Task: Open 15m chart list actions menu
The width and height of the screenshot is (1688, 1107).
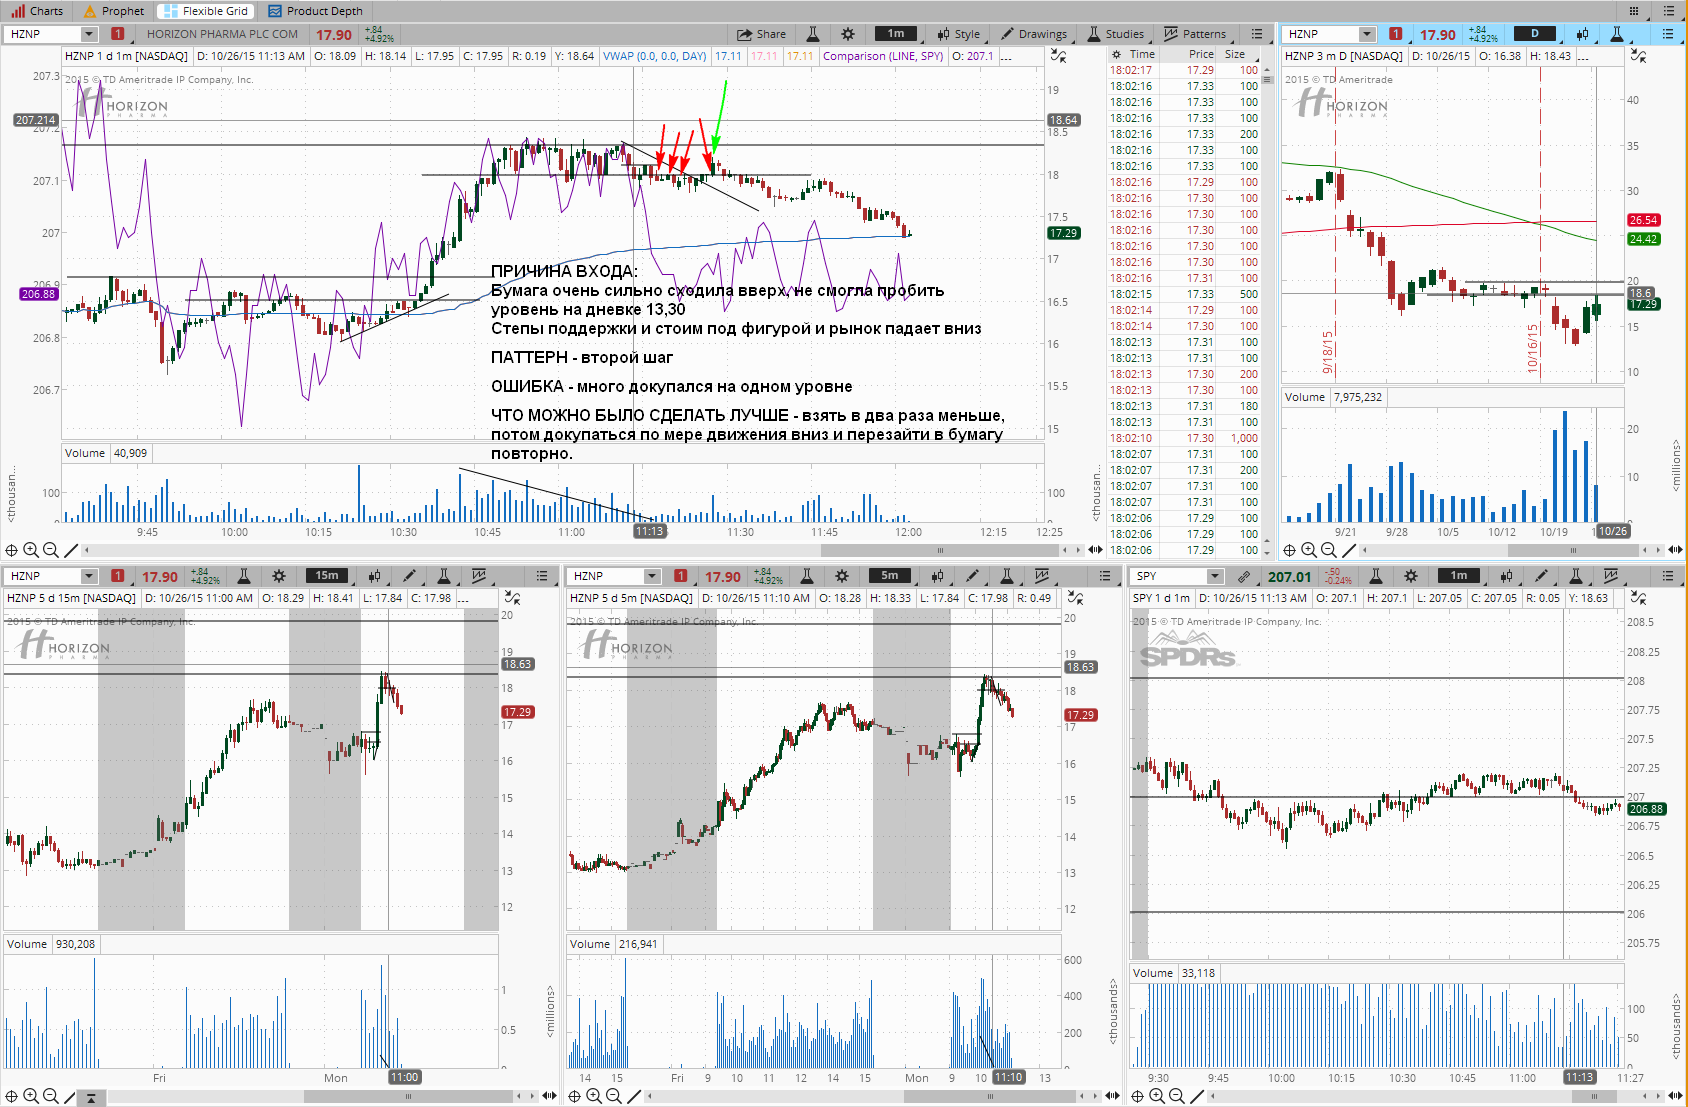Action: point(542,576)
